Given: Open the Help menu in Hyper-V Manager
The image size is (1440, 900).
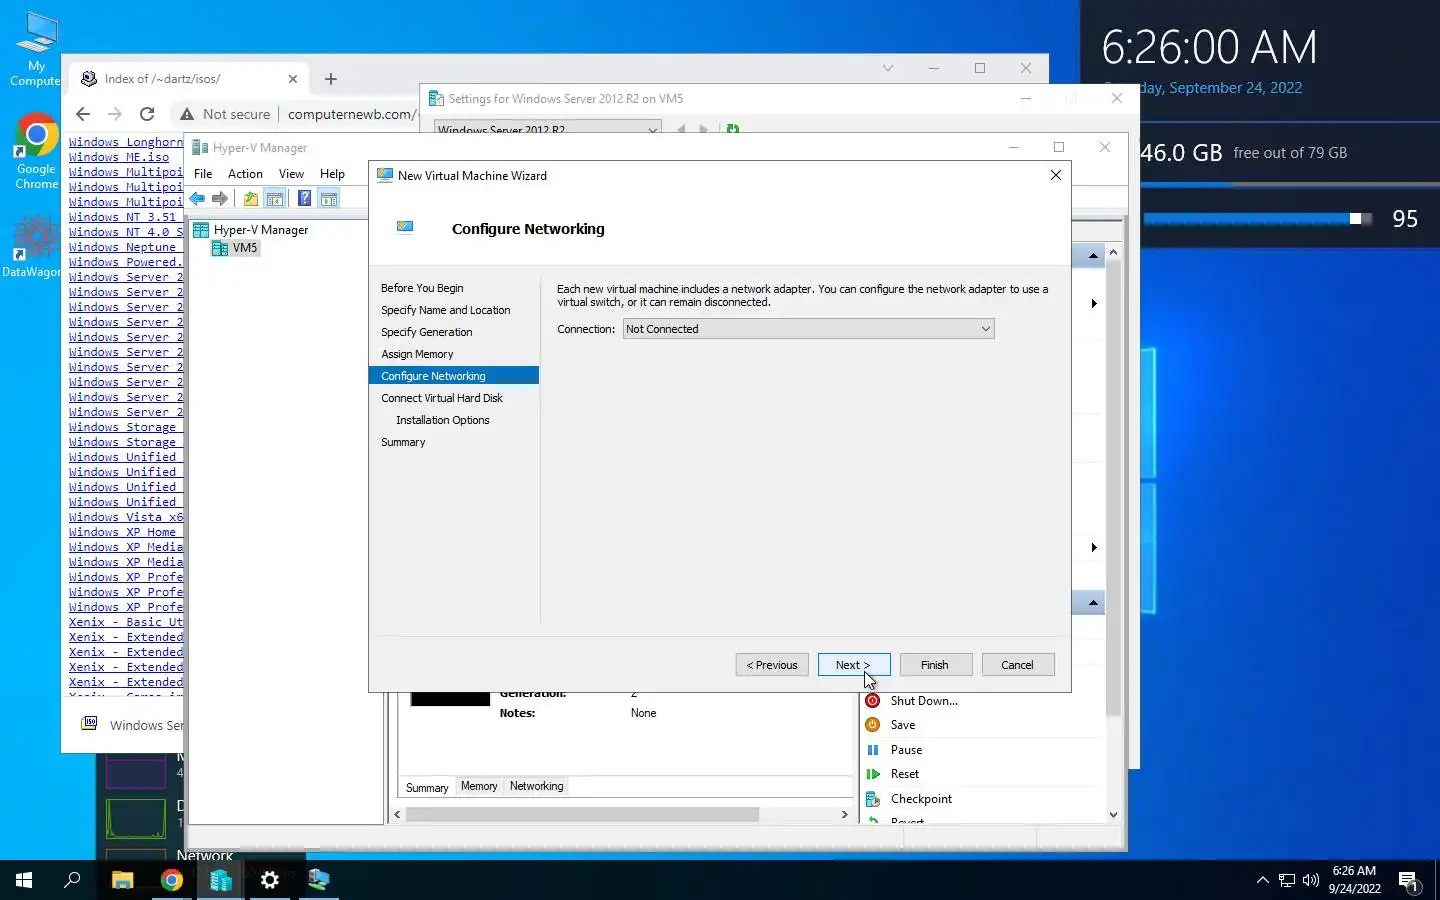Looking at the screenshot, I should point(332,174).
